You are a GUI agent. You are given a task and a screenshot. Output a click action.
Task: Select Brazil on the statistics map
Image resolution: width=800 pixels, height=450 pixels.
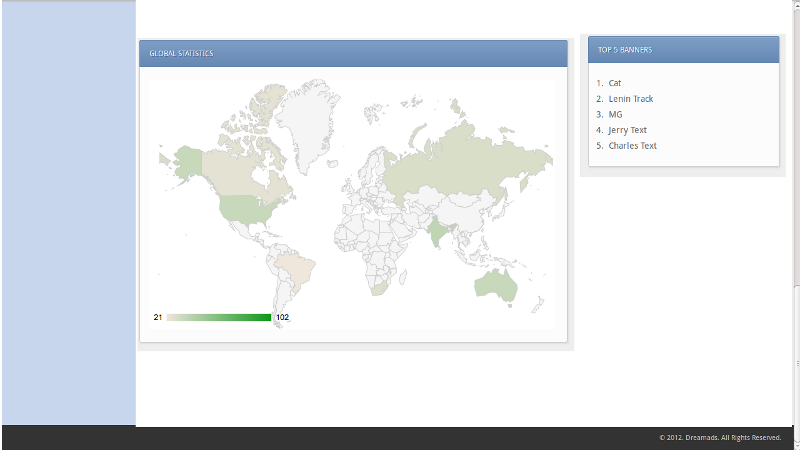pos(297,268)
